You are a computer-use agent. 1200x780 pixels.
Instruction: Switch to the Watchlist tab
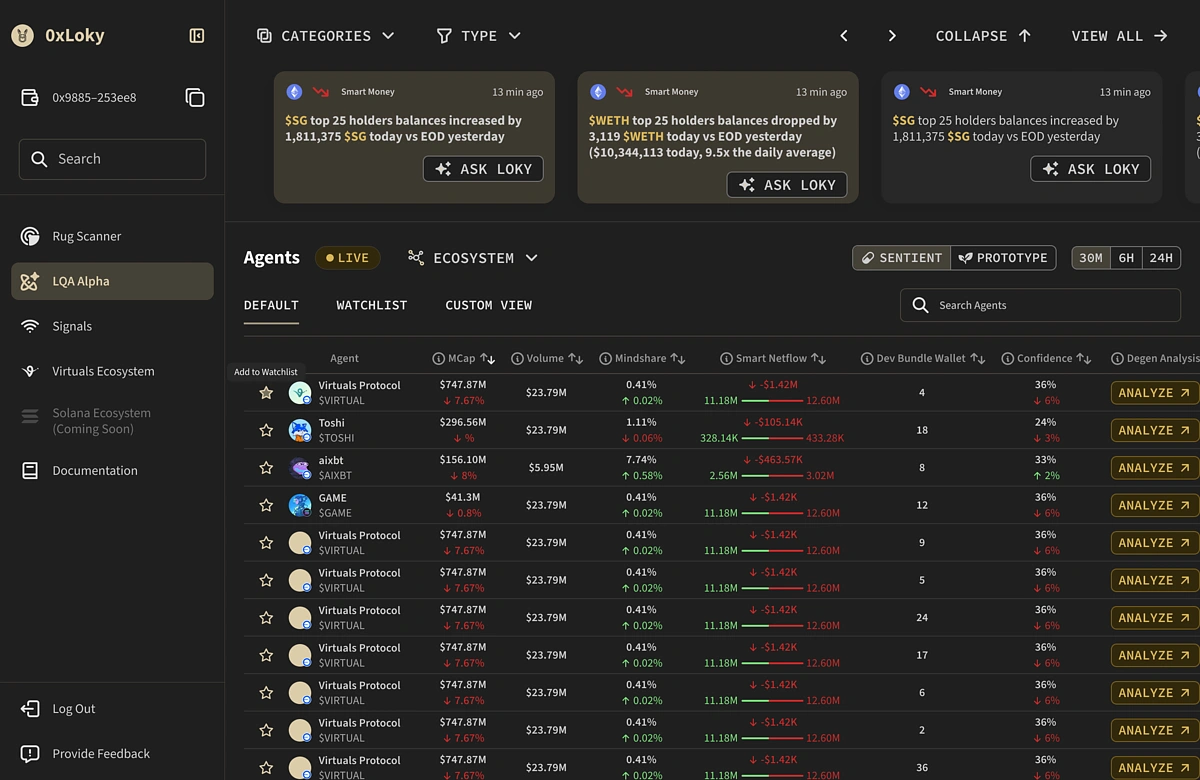(x=372, y=305)
